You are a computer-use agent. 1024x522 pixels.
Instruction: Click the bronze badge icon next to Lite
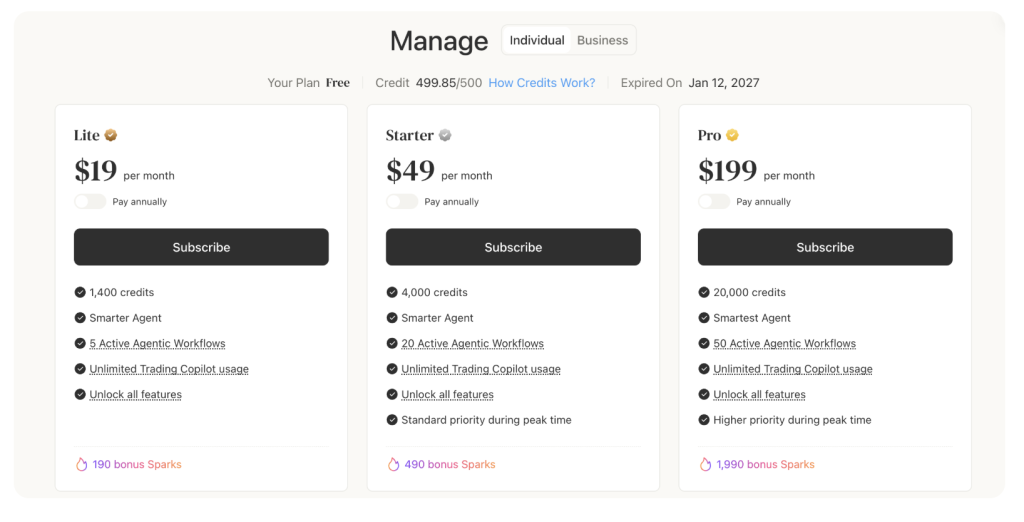(111, 136)
